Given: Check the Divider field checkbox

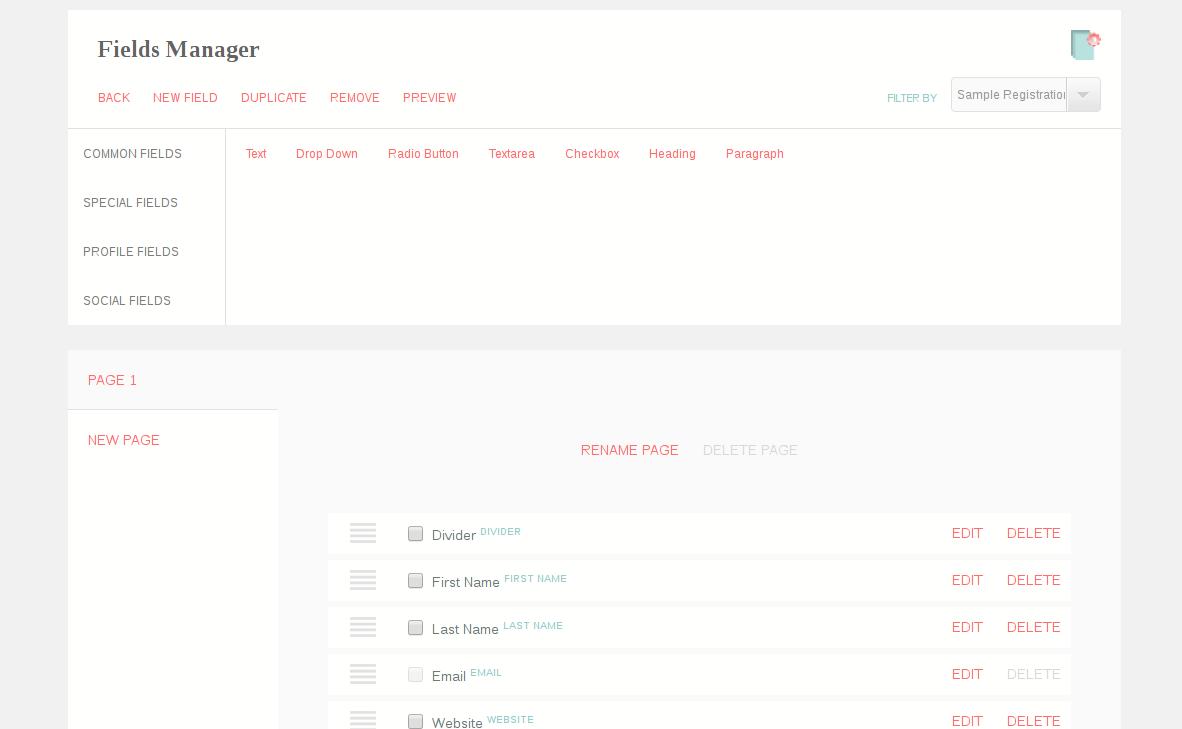Looking at the screenshot, I should pos(415,533).
